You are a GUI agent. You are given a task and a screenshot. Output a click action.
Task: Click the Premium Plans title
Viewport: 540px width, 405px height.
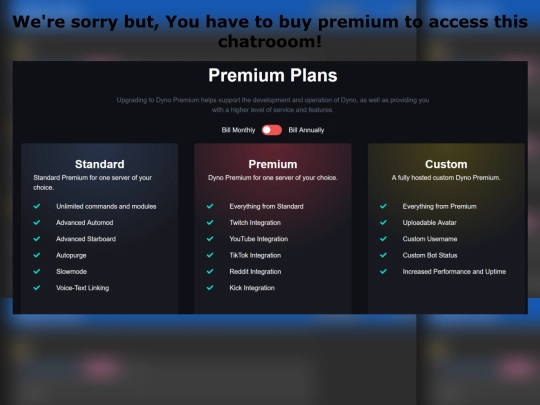(273, 75)
